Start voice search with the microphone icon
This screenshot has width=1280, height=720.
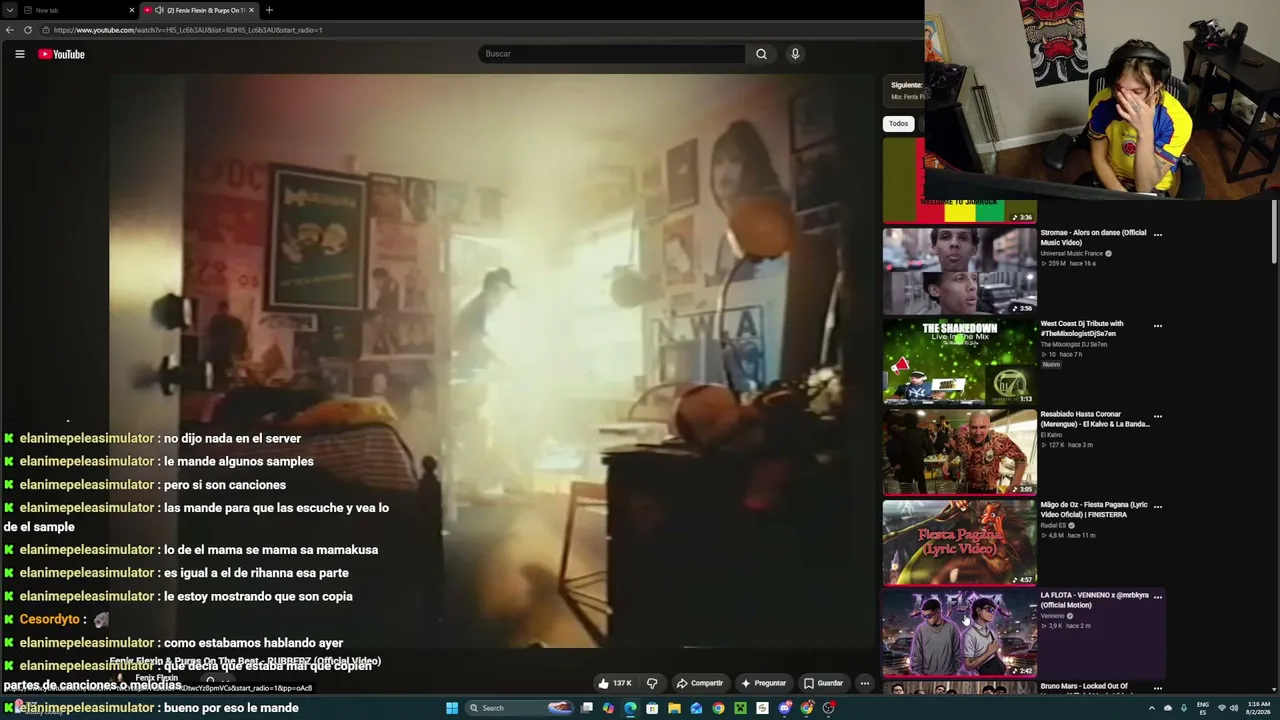(795, 54)
